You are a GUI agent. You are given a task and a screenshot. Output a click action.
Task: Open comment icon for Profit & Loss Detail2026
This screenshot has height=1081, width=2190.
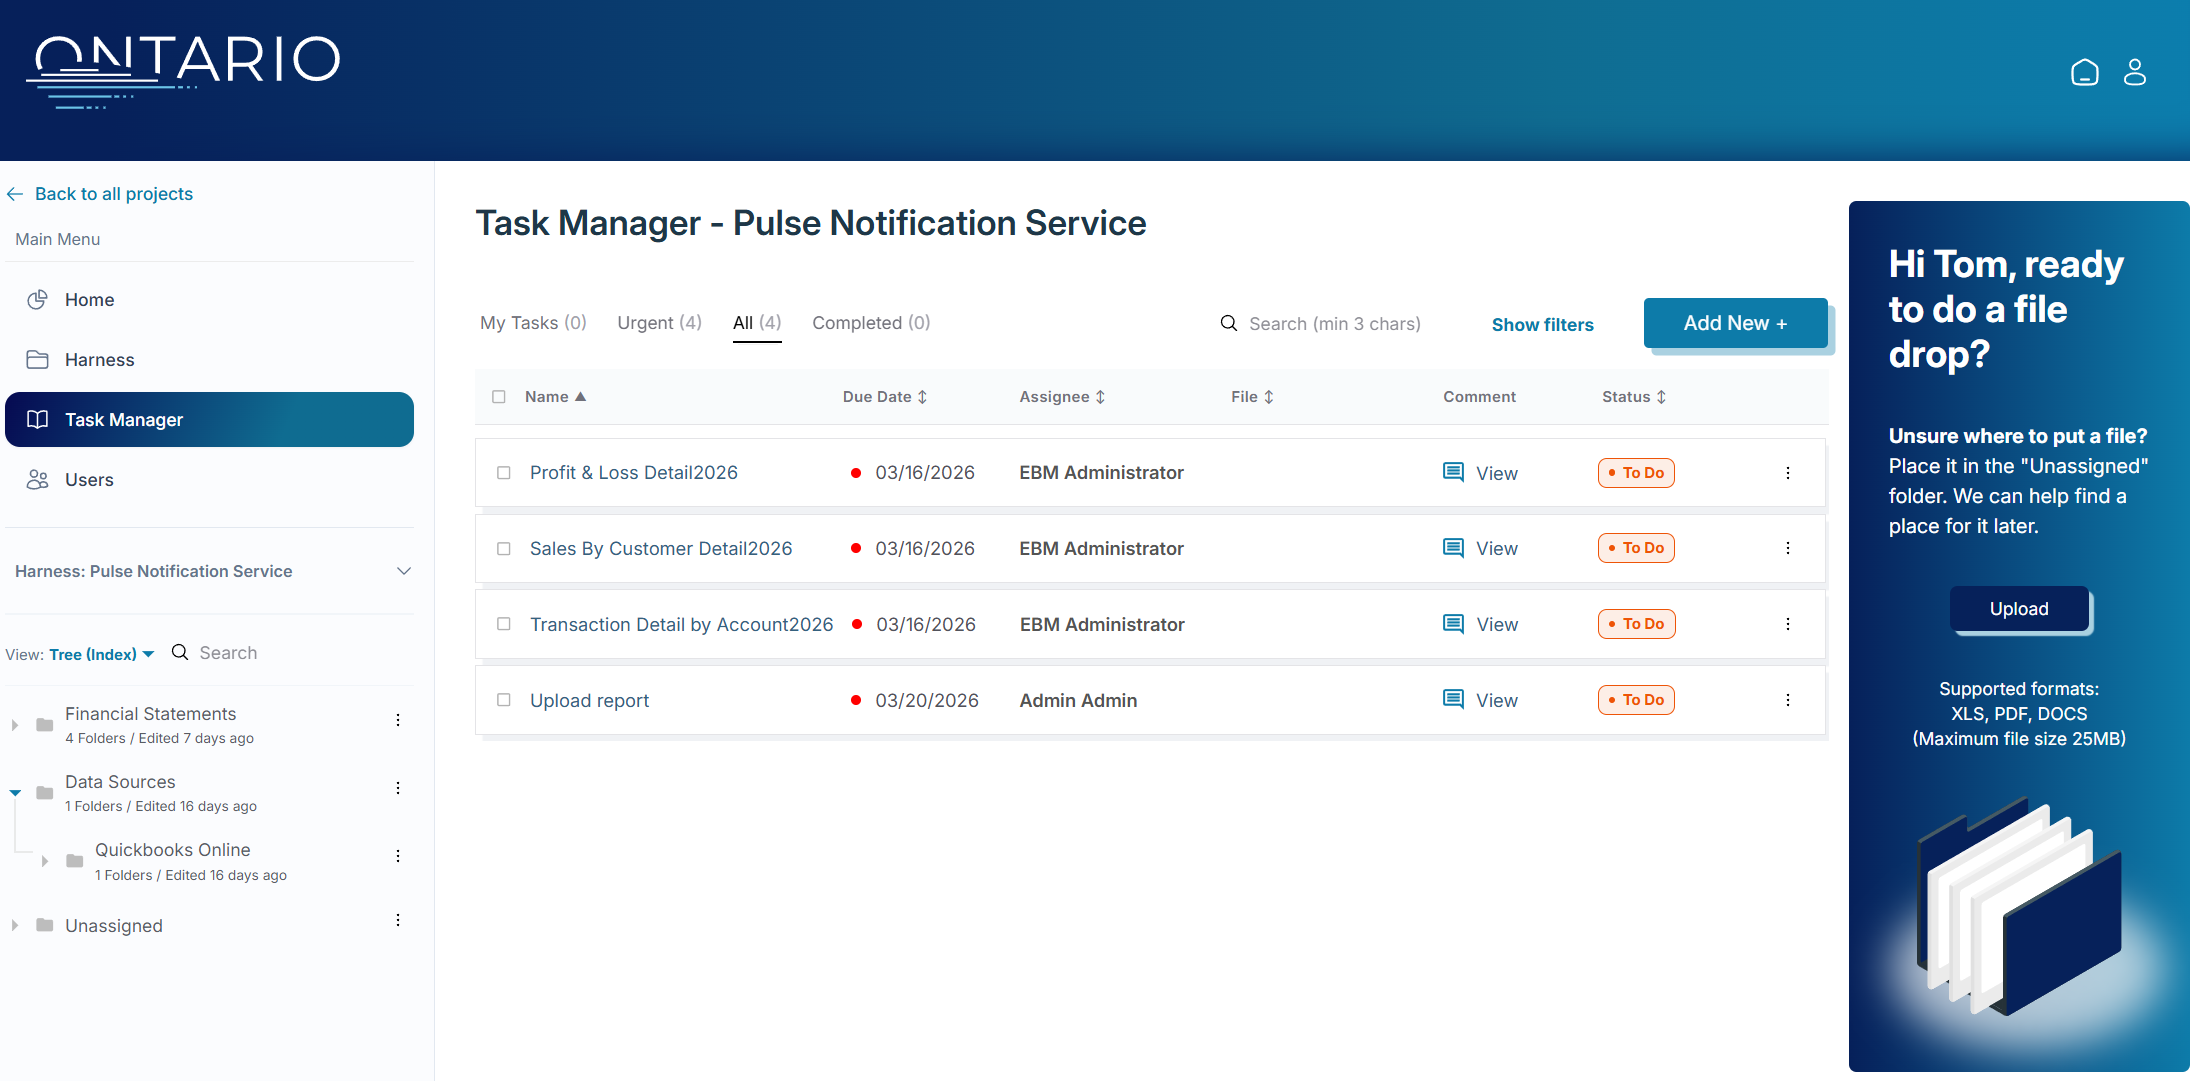pos(1453,472)
